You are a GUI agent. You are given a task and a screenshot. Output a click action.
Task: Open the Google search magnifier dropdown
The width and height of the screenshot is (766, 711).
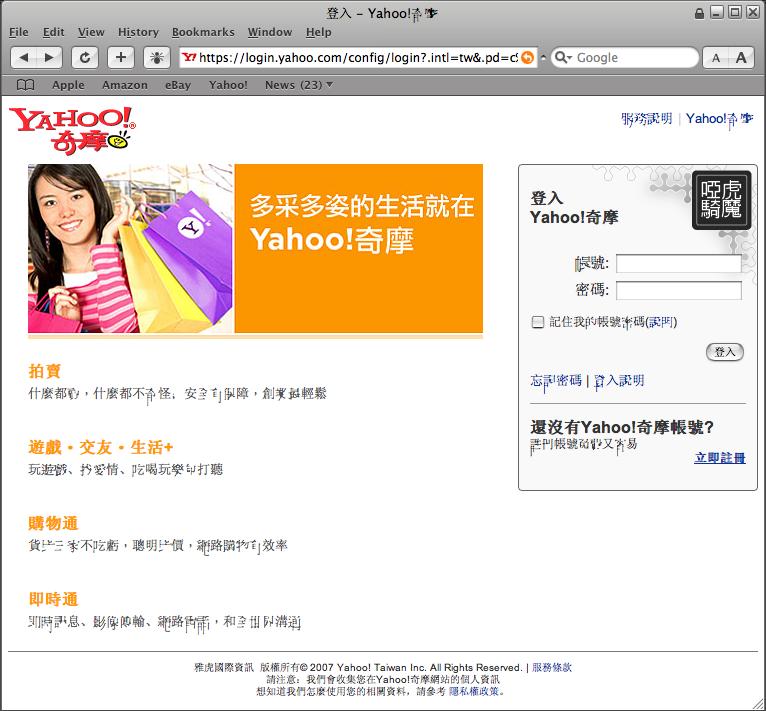tap(563, 58)
